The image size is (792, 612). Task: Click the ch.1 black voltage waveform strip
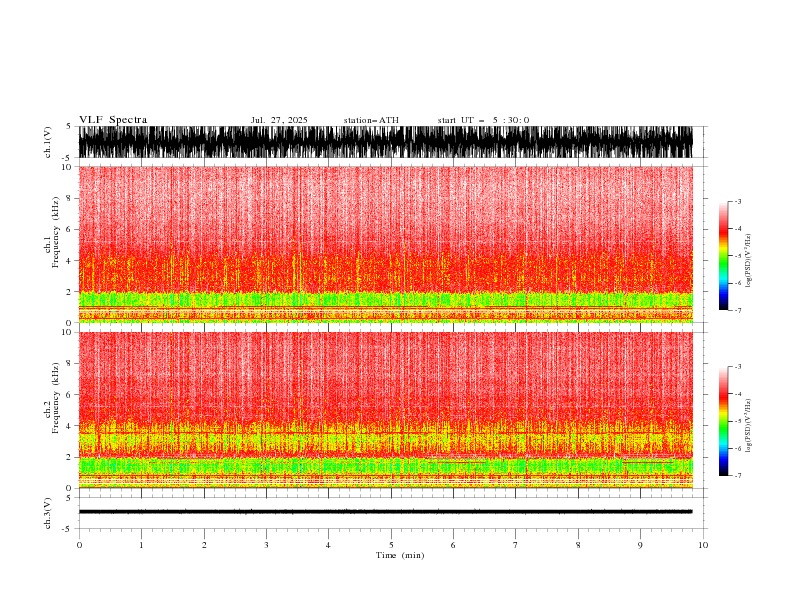click(x=385, y=142)
